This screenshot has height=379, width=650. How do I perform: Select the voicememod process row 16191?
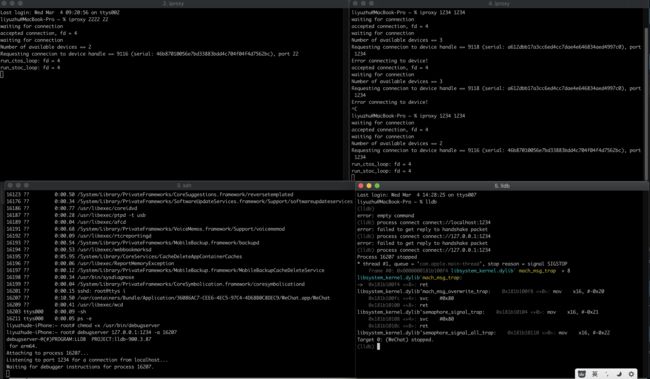pos(146,229)
